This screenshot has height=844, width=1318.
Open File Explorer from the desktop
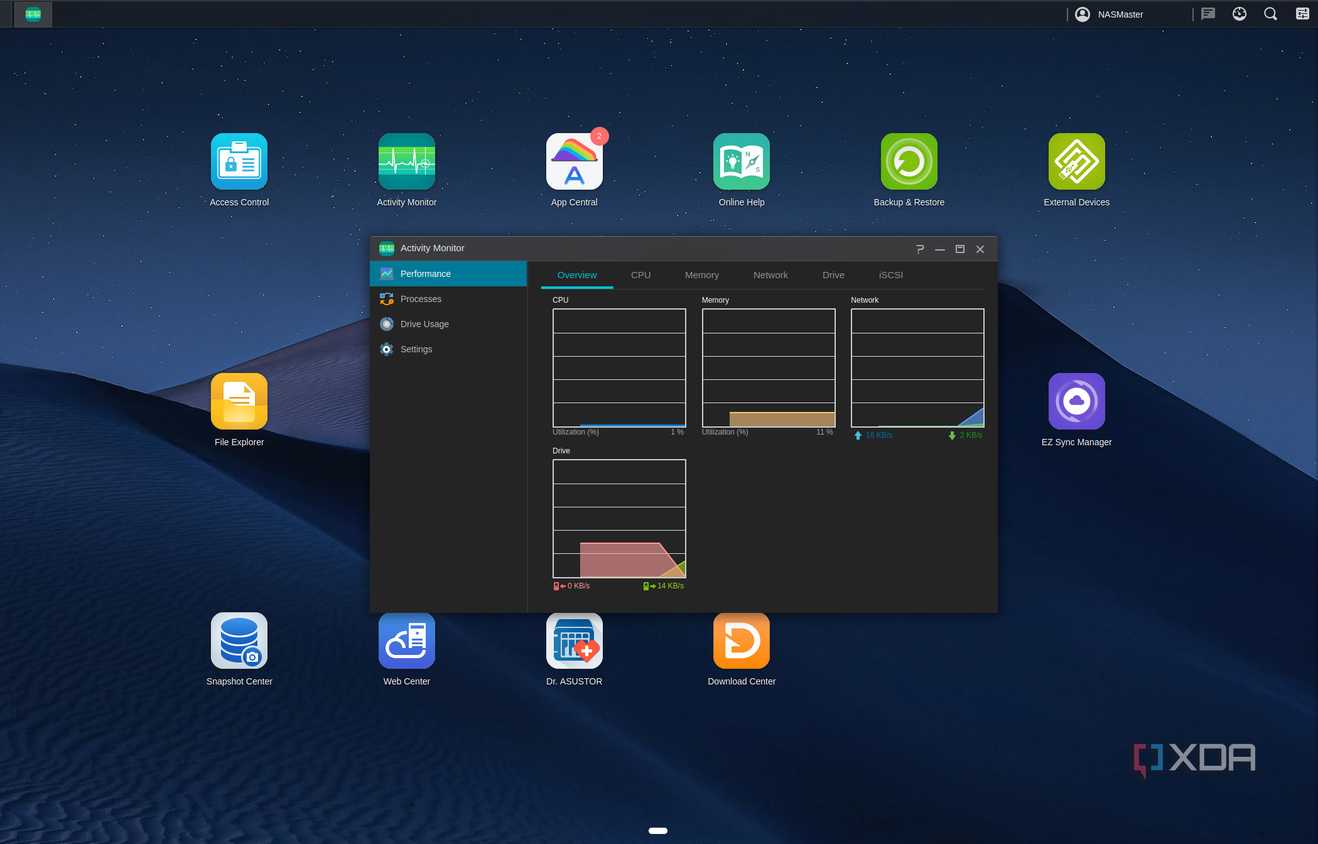tap(239, 401)
